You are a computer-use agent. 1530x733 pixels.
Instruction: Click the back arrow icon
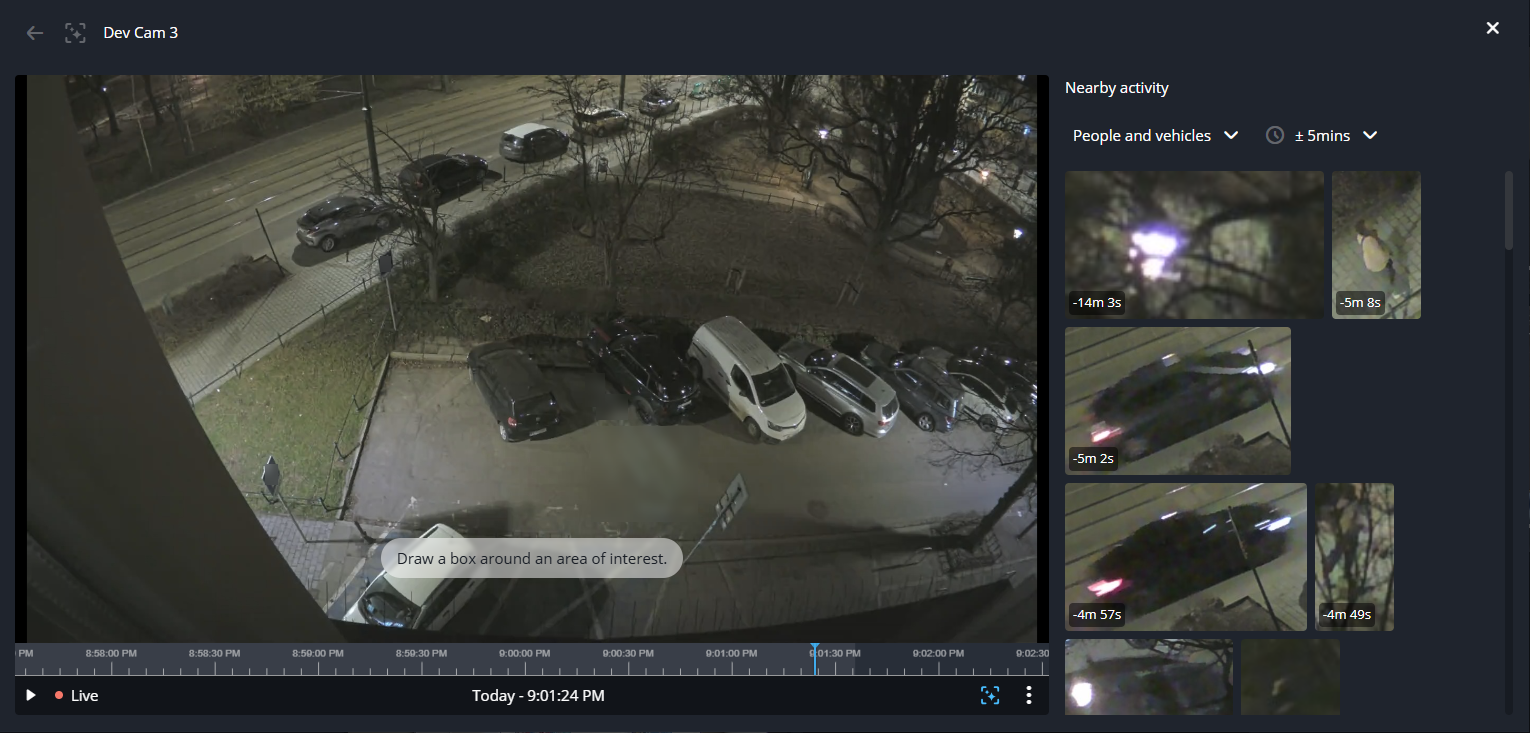(35, 33)
